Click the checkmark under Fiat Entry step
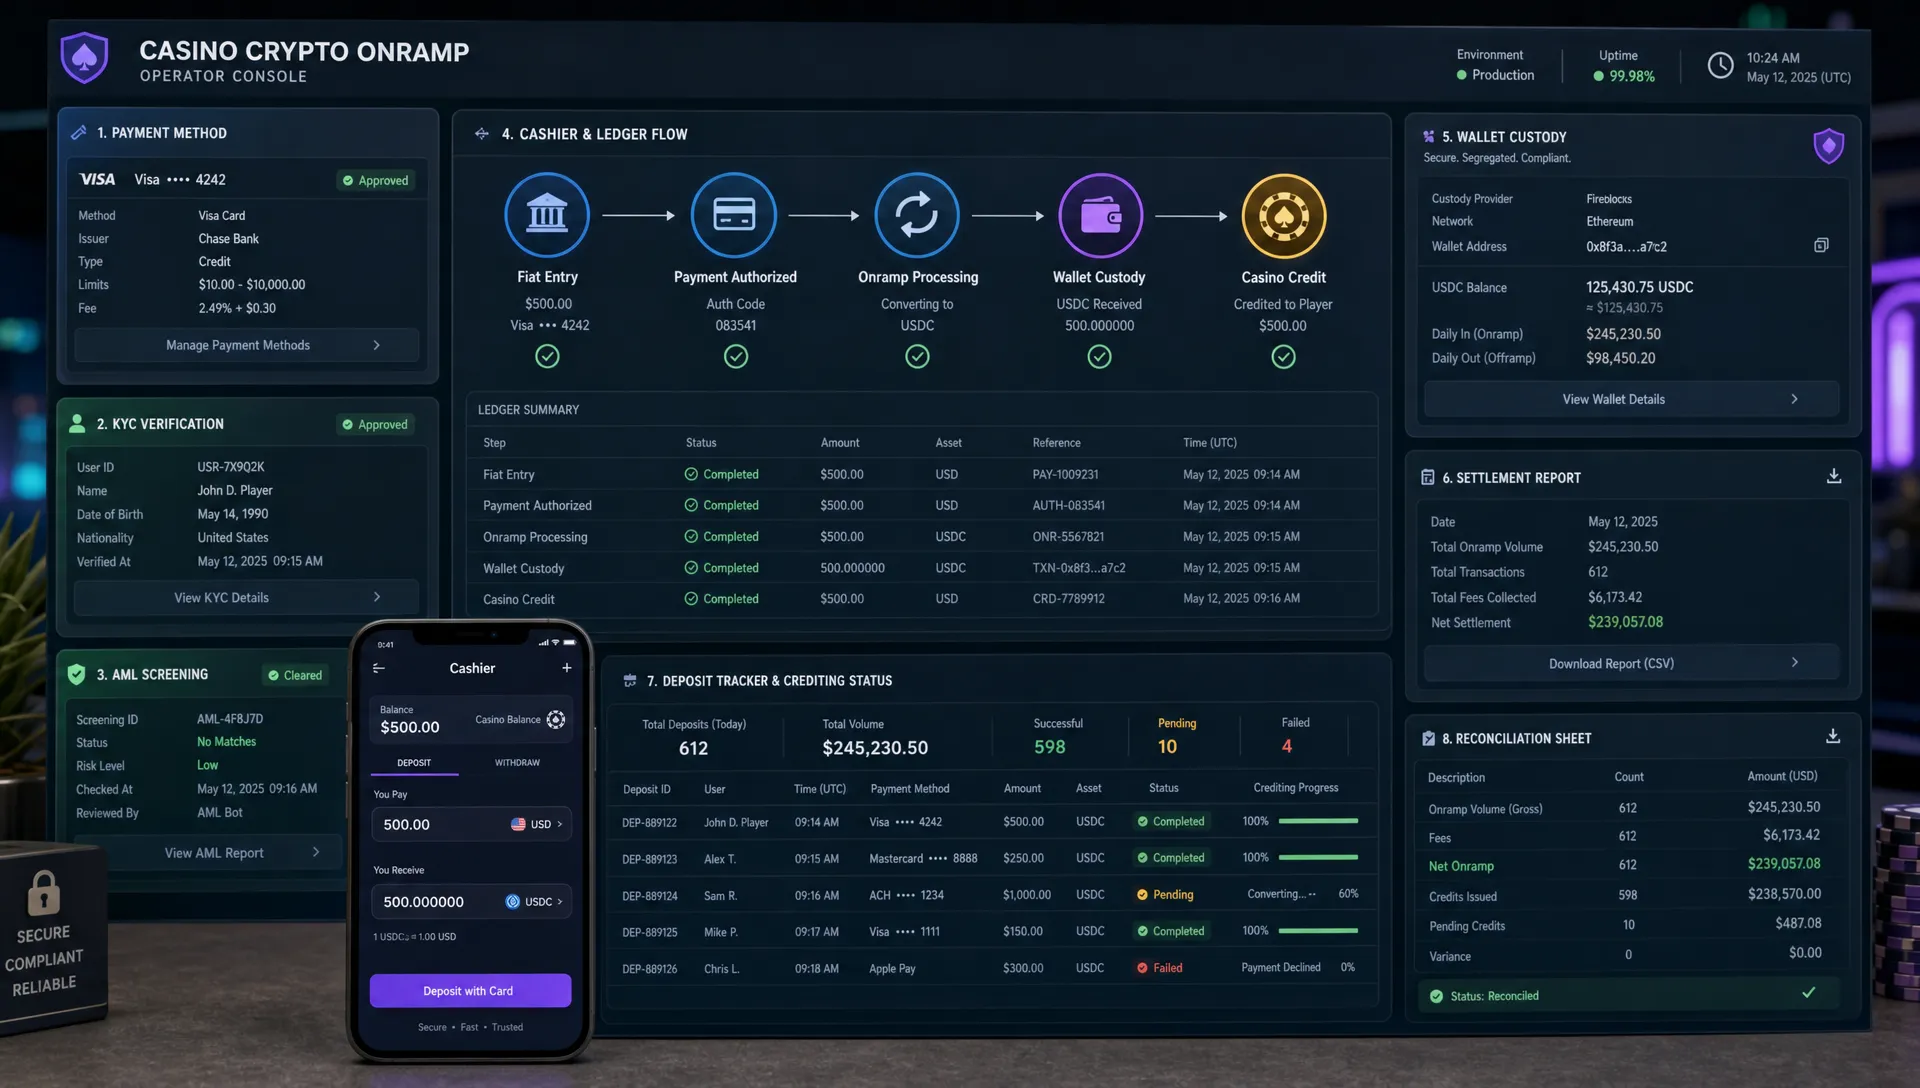Screen dimensions: 1920x1088 pos(547,356)
